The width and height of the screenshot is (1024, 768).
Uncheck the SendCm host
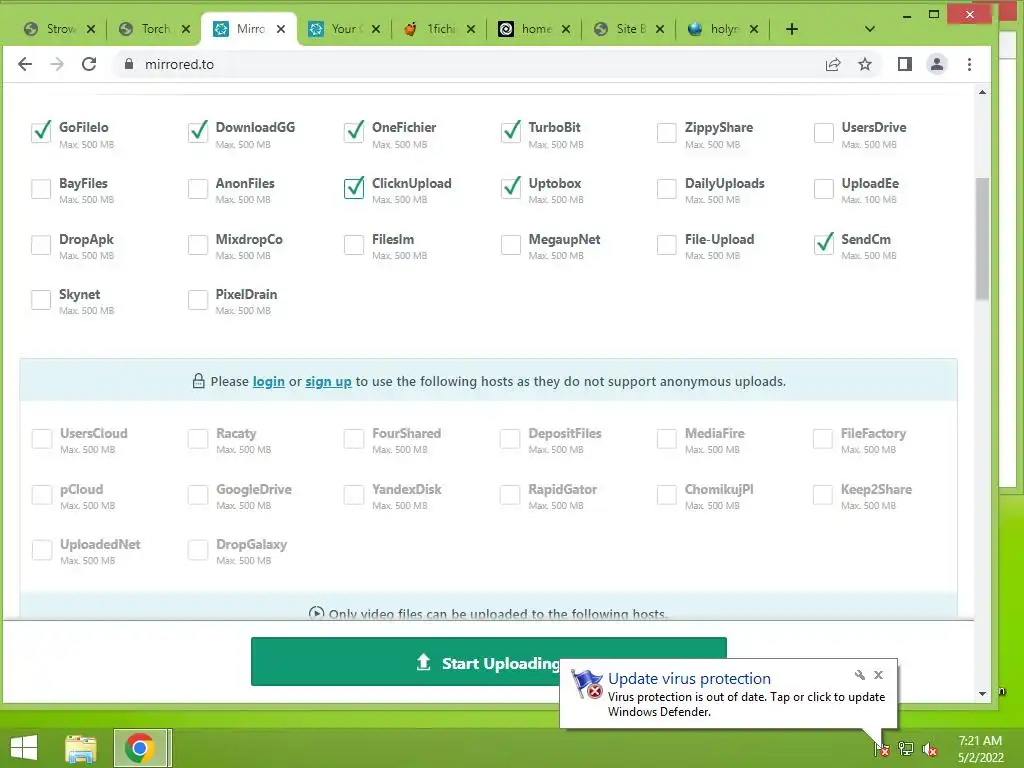point(824,244)
